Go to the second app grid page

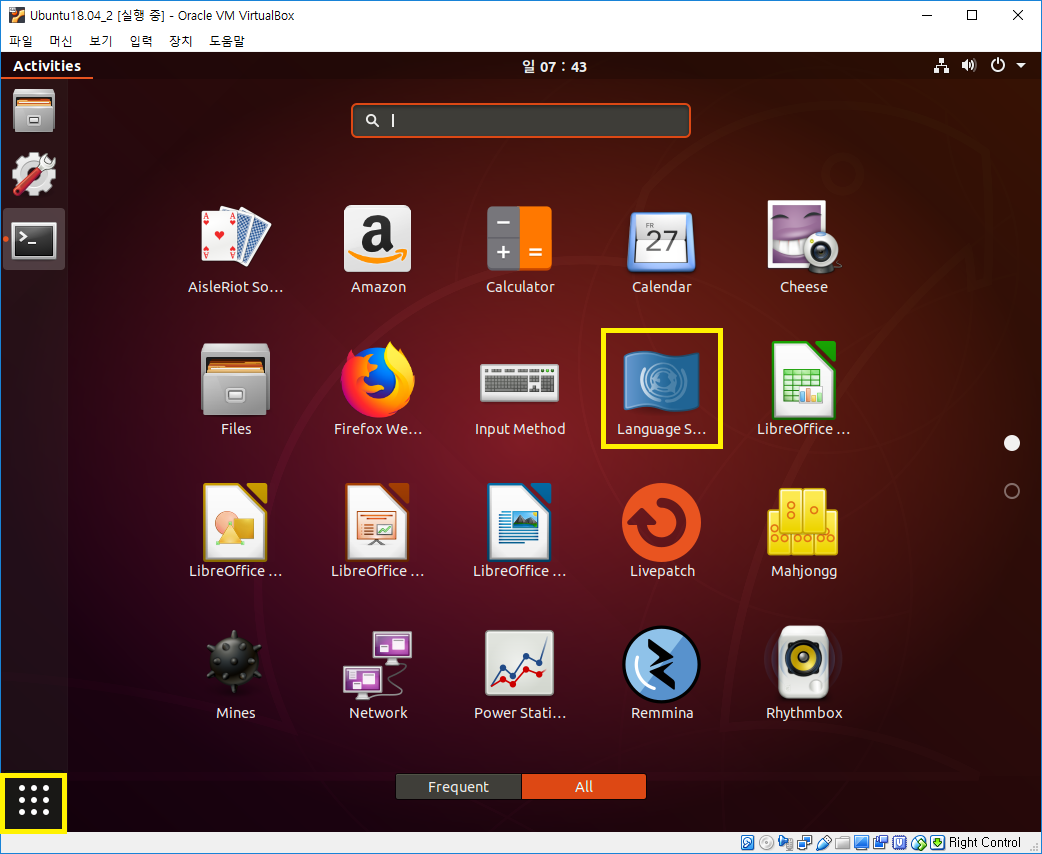tap(1011, 491)
